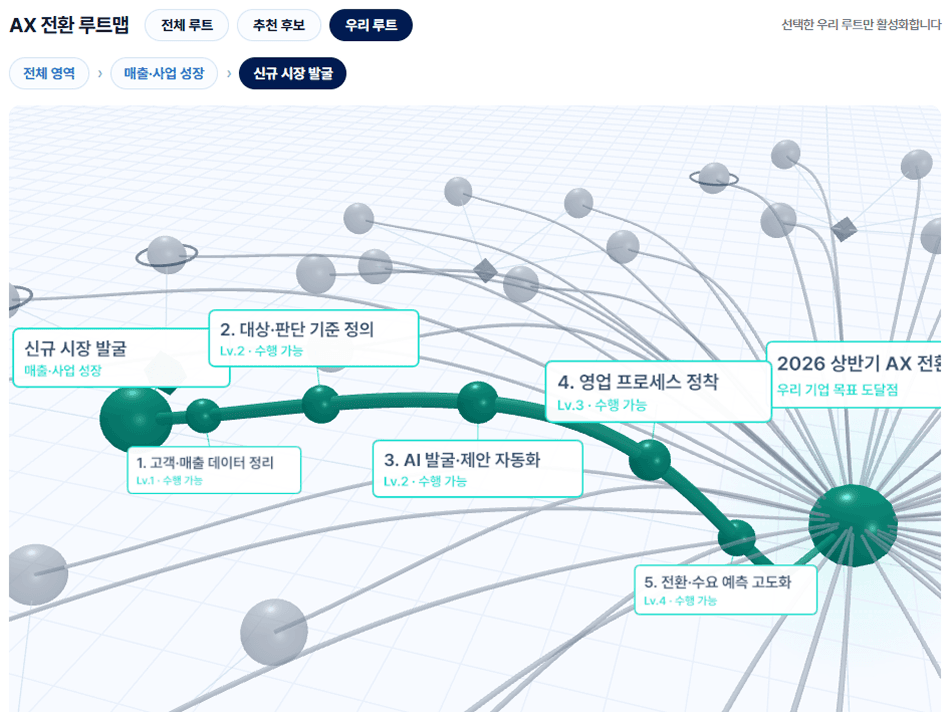The height and width of the screenshot is (712, 949).
Task: Select the 신규 시장 발굴 breadcrumb chip
Action: point(292,73)
